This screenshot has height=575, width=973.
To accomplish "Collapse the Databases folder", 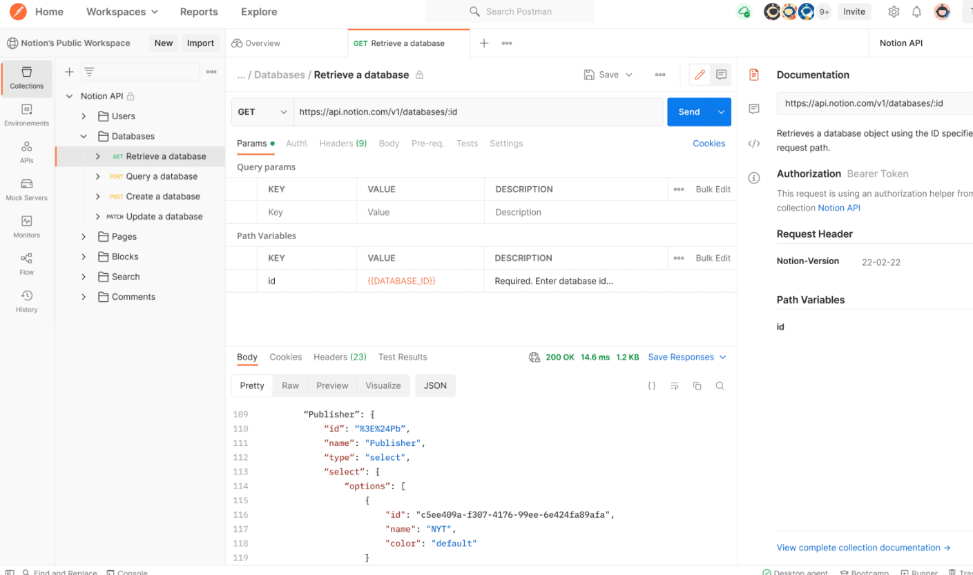I will (x=84, y=136).
